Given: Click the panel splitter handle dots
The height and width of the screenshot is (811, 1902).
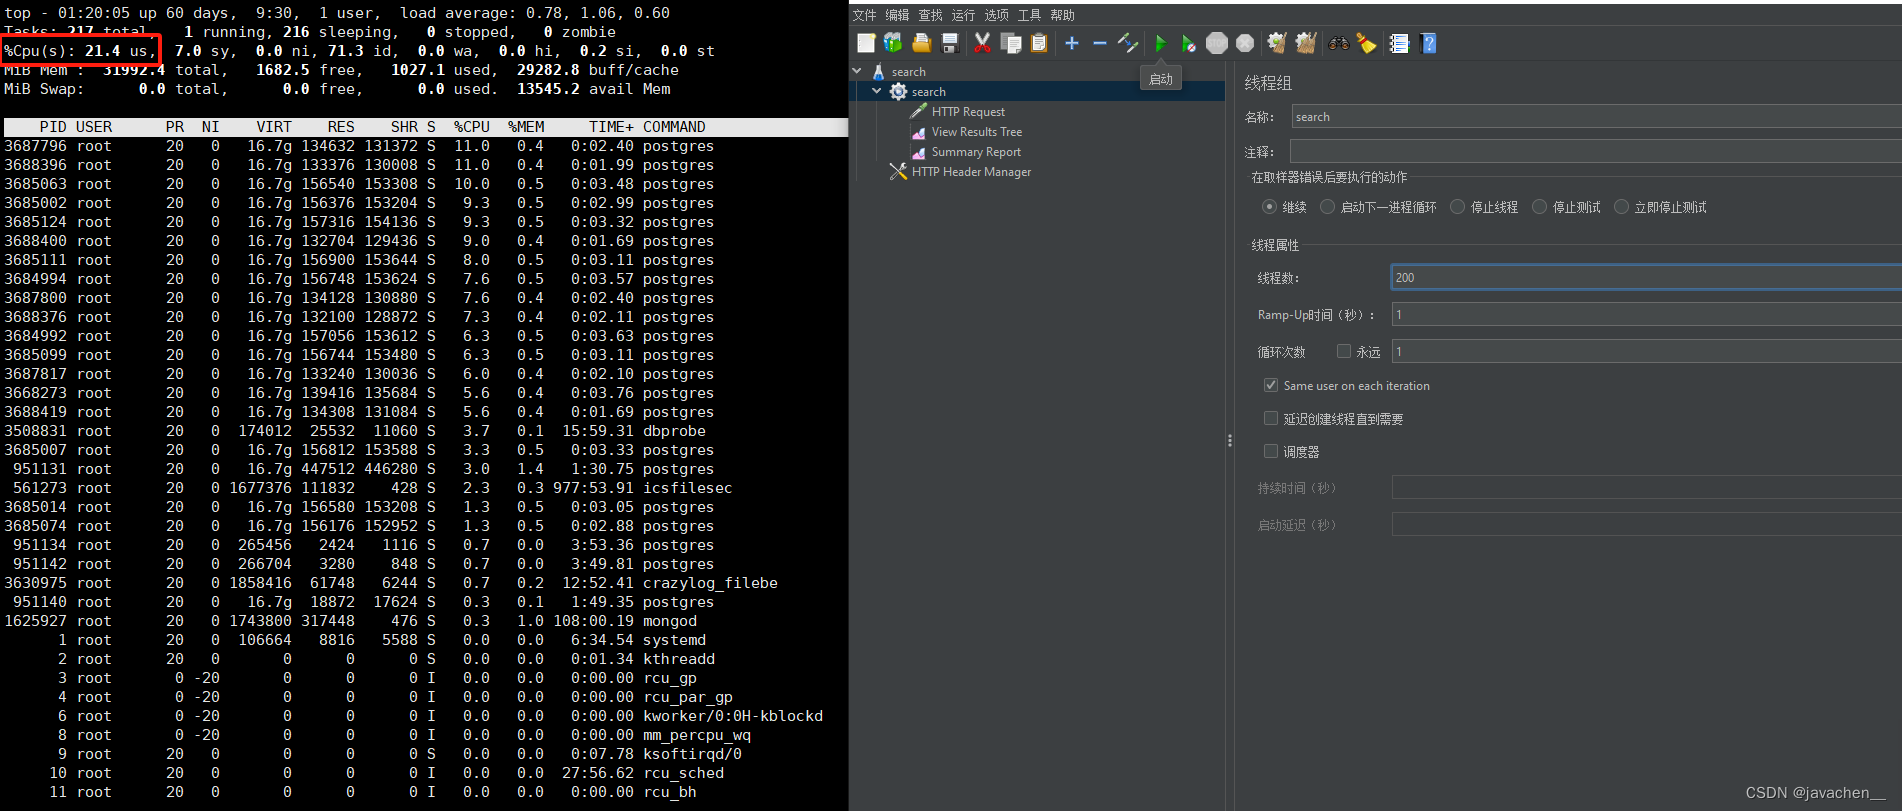Looking at the screenshot, I should 1229,440.
